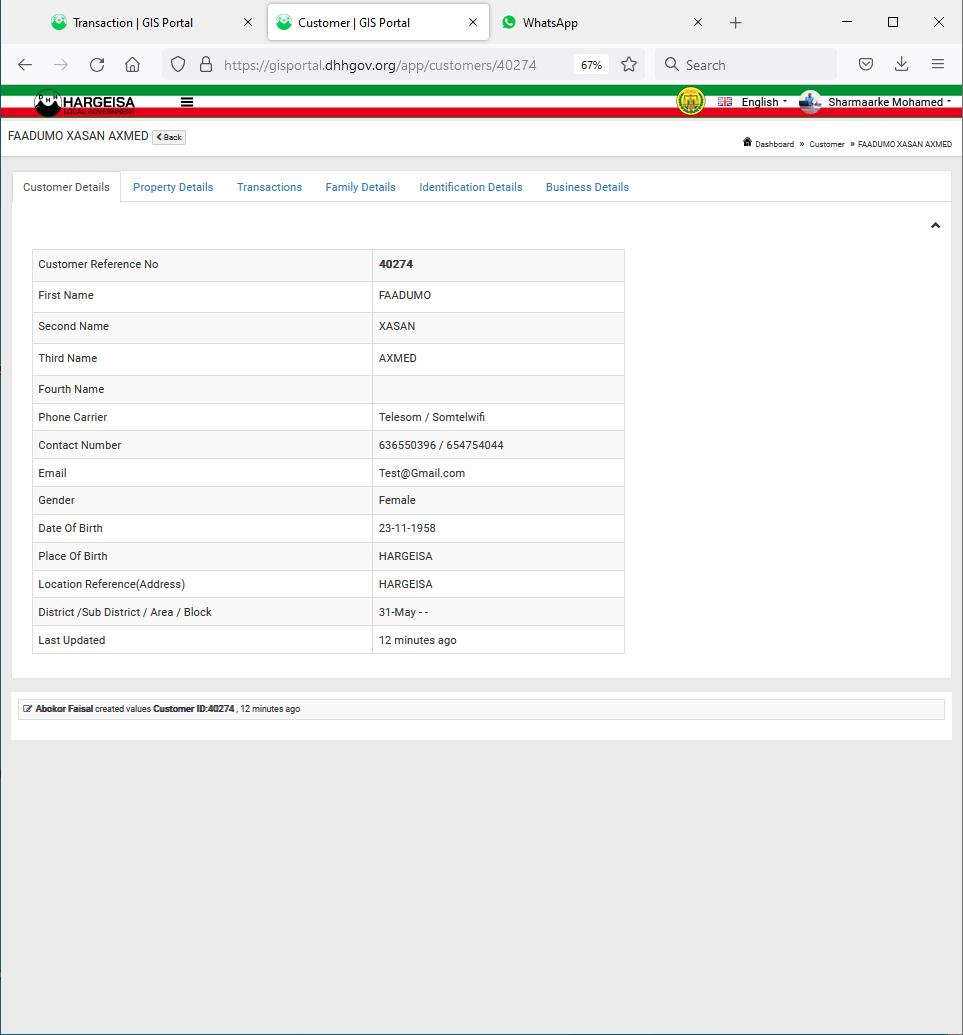Select Telesom / Somtelwifi carrier value

coord(432,417)
